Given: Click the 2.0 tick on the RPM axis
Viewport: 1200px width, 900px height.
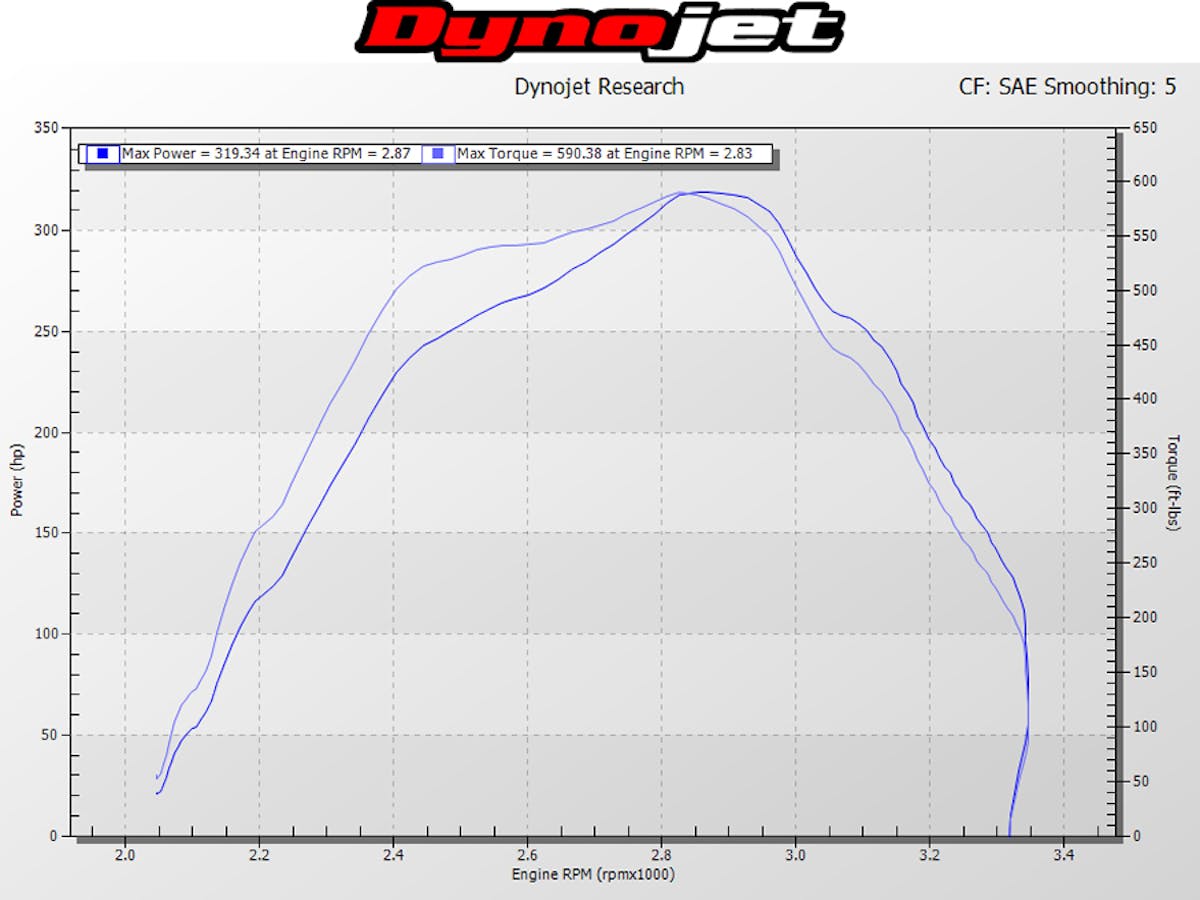Looking at the screenshot, I should (125, 856).
